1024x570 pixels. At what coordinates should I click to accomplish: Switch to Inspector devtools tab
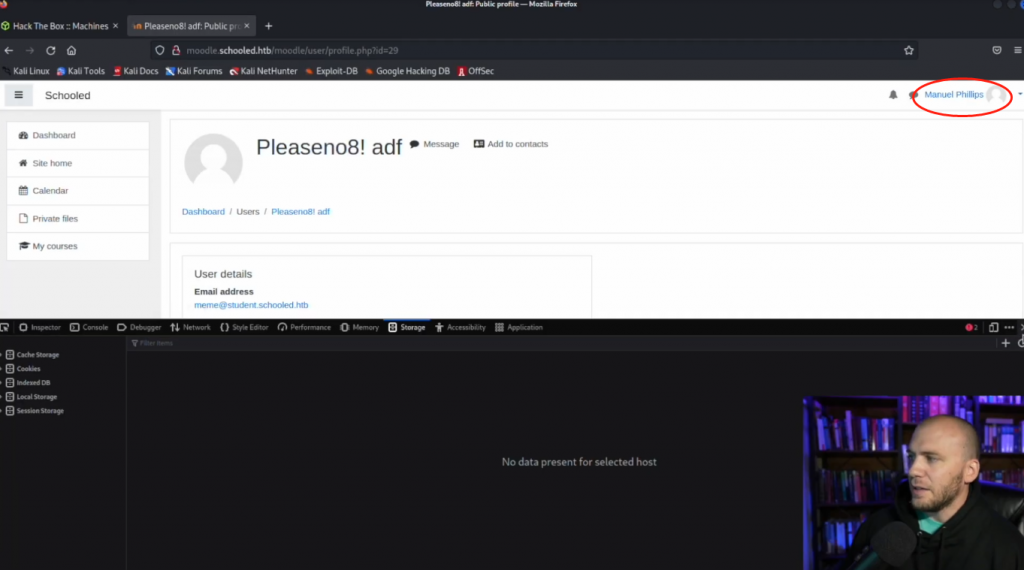click(x=40, y=328)
